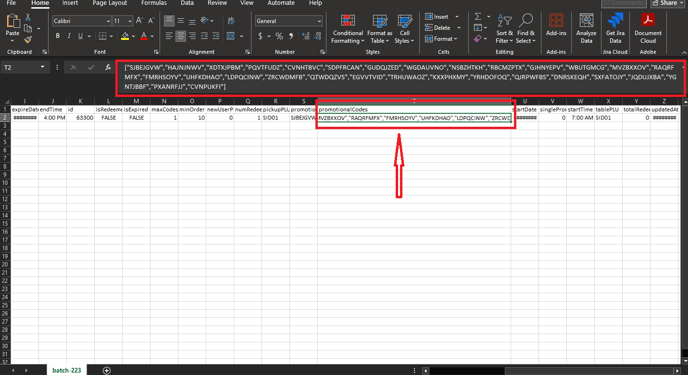Open Cell Styles dropdown
This screenshot has height=375, width=688.
(x=404, y=29)
